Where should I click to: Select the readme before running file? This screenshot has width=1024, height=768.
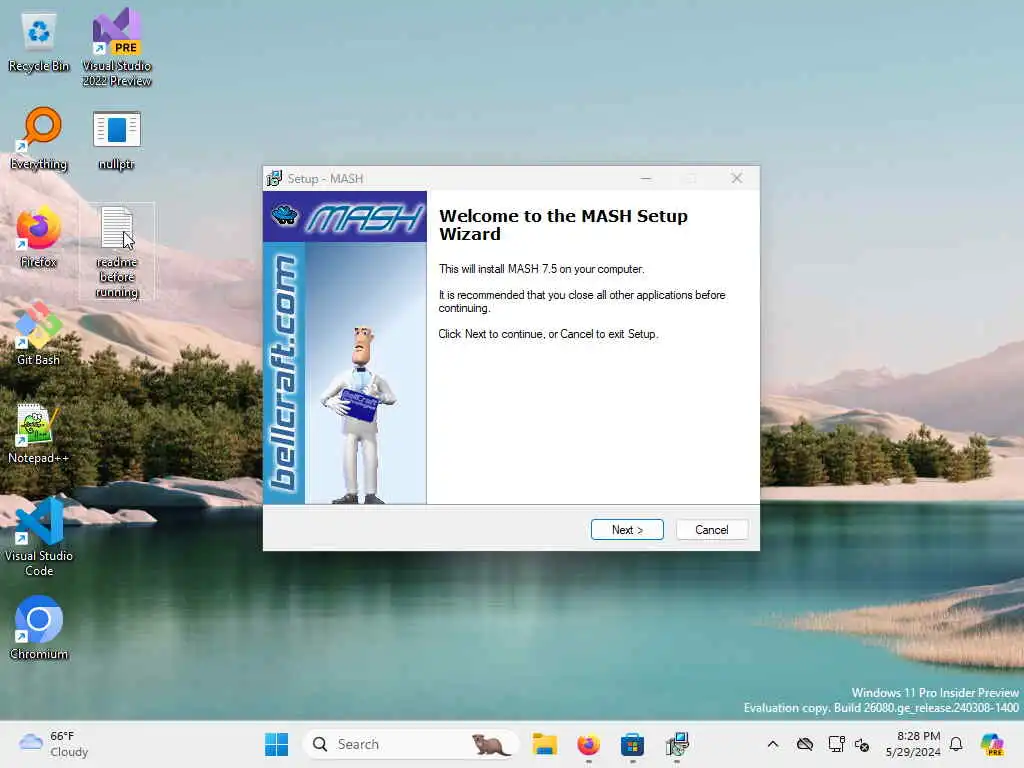click(x=117, y=252)
